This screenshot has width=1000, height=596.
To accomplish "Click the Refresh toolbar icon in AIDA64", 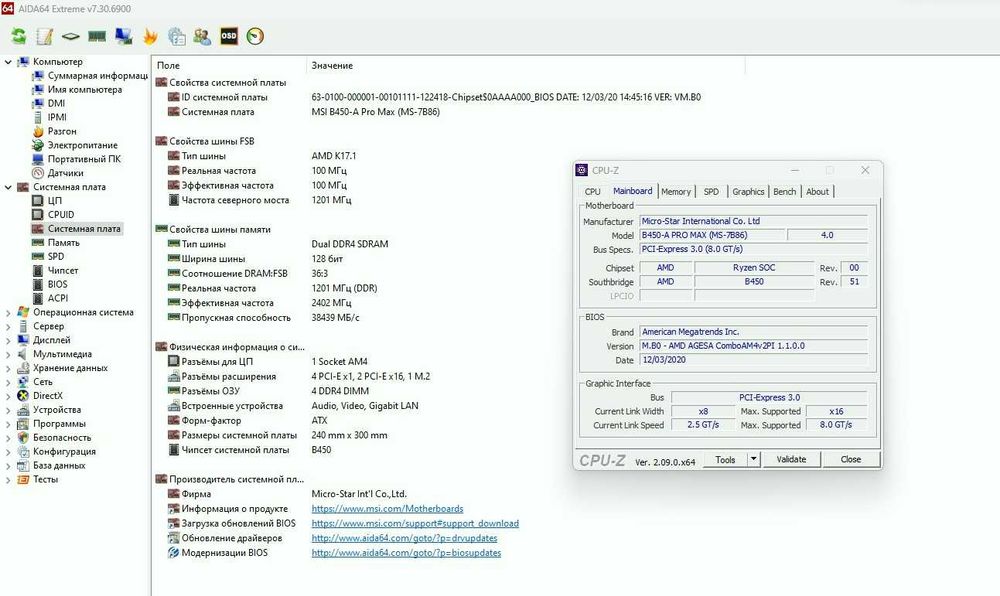I will (18, 36).
